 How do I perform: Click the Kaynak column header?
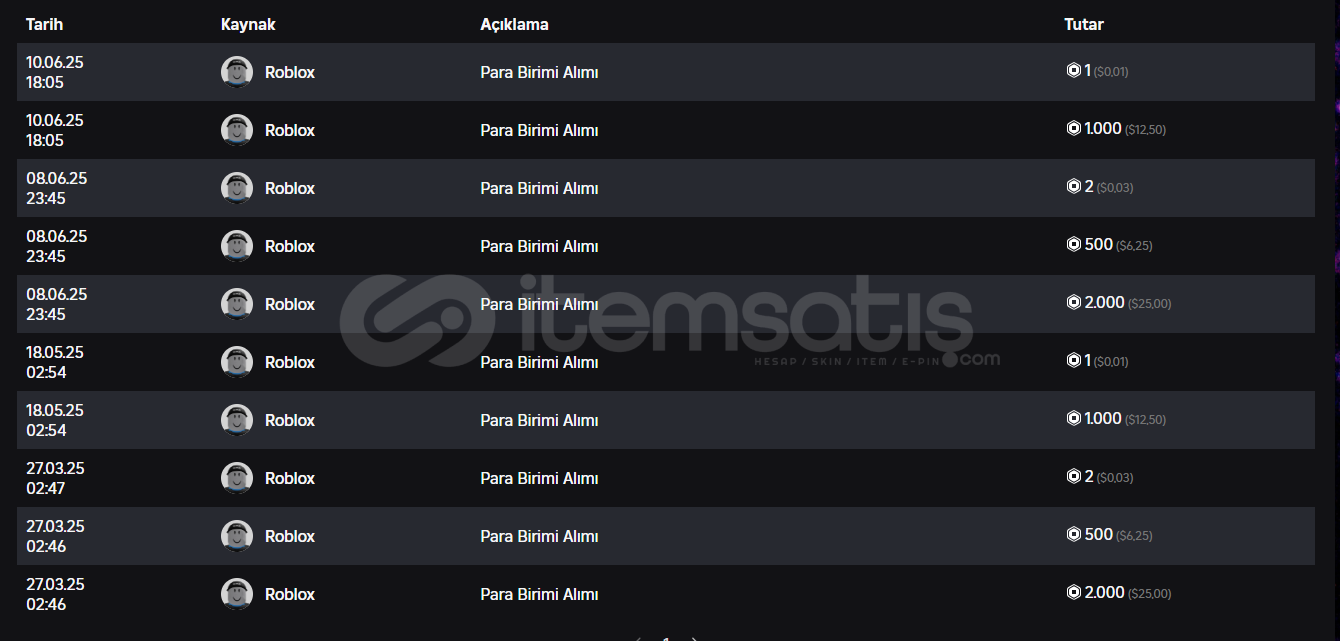pyautogui.click(x=248, y=24)
